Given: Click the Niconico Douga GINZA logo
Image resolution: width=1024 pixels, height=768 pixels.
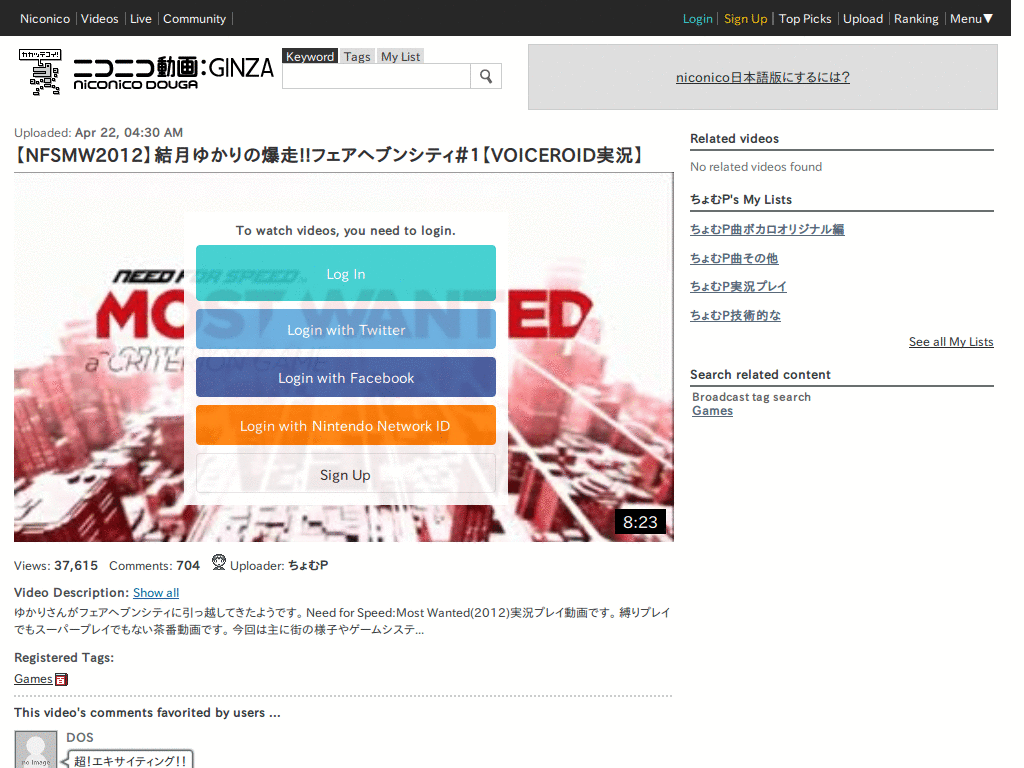Looking at the screenshot, I should pos(174,73).
